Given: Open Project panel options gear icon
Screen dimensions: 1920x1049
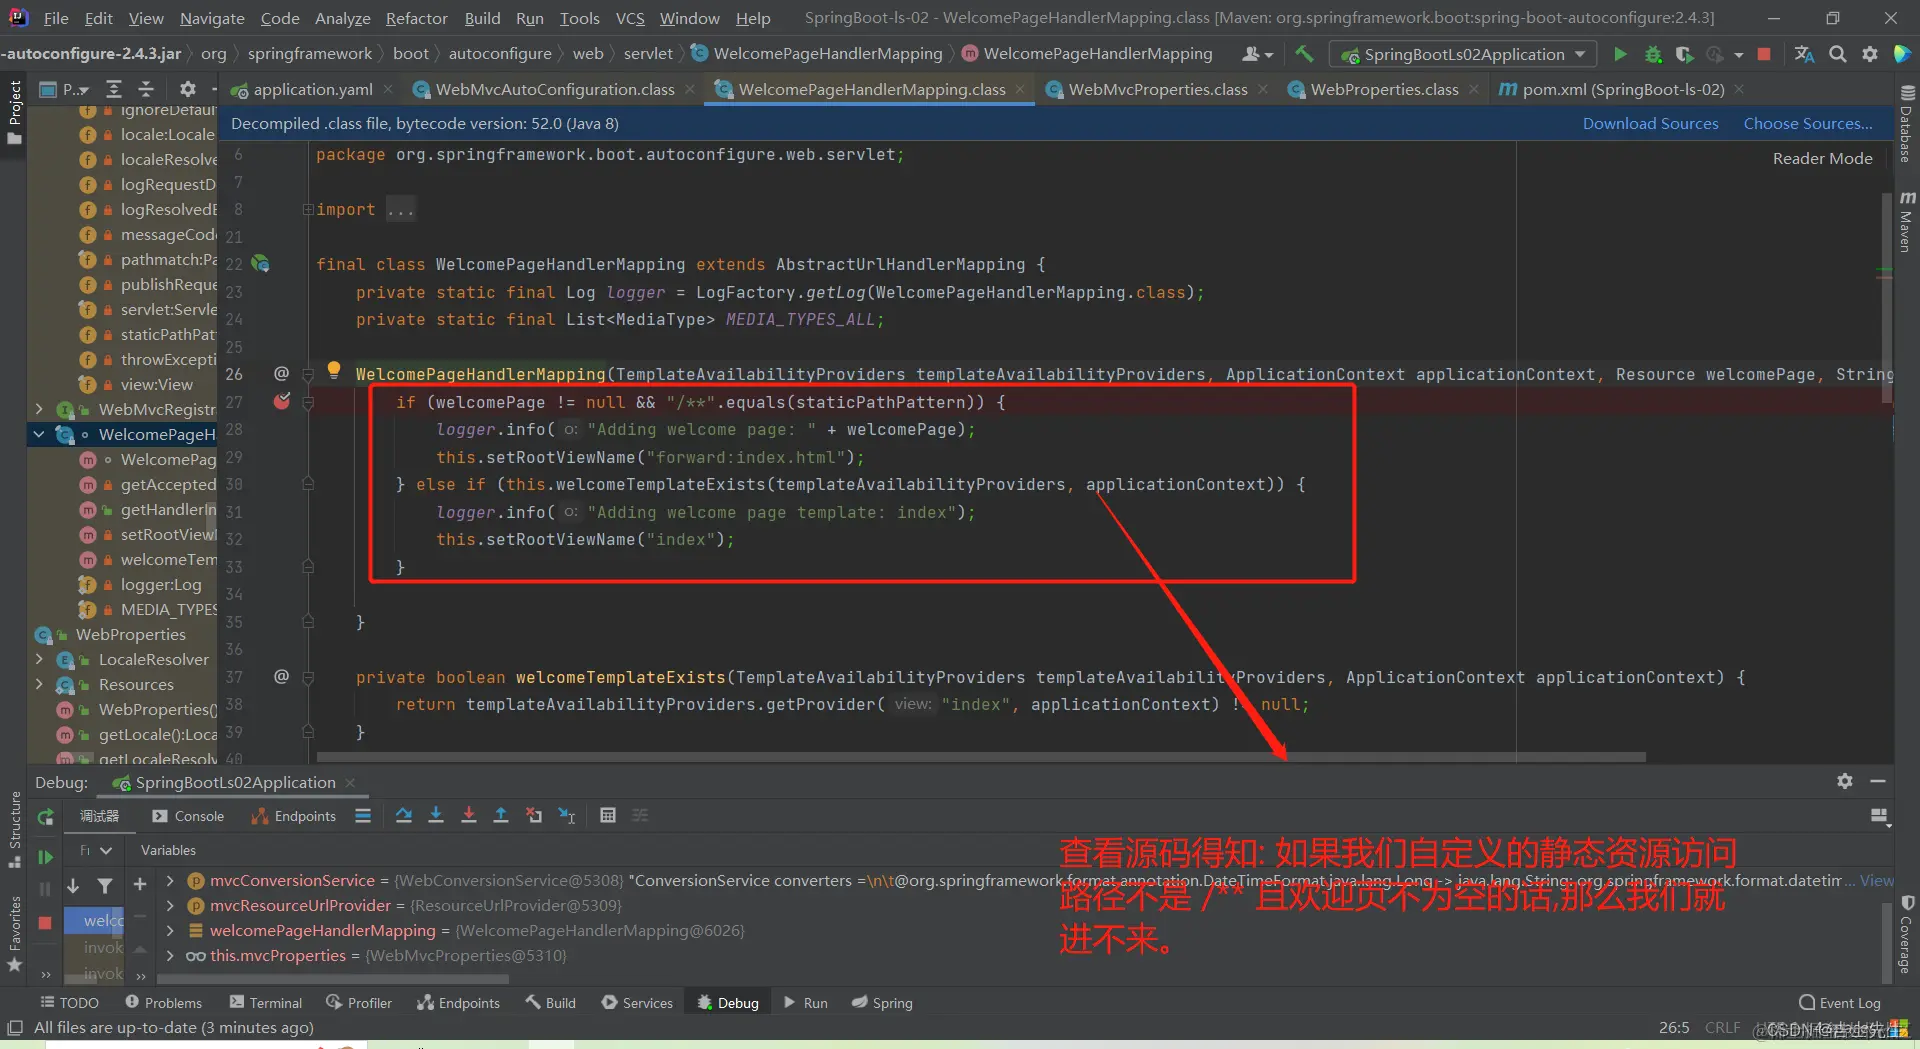Looking at the screenshot, I should click(187, 89).
